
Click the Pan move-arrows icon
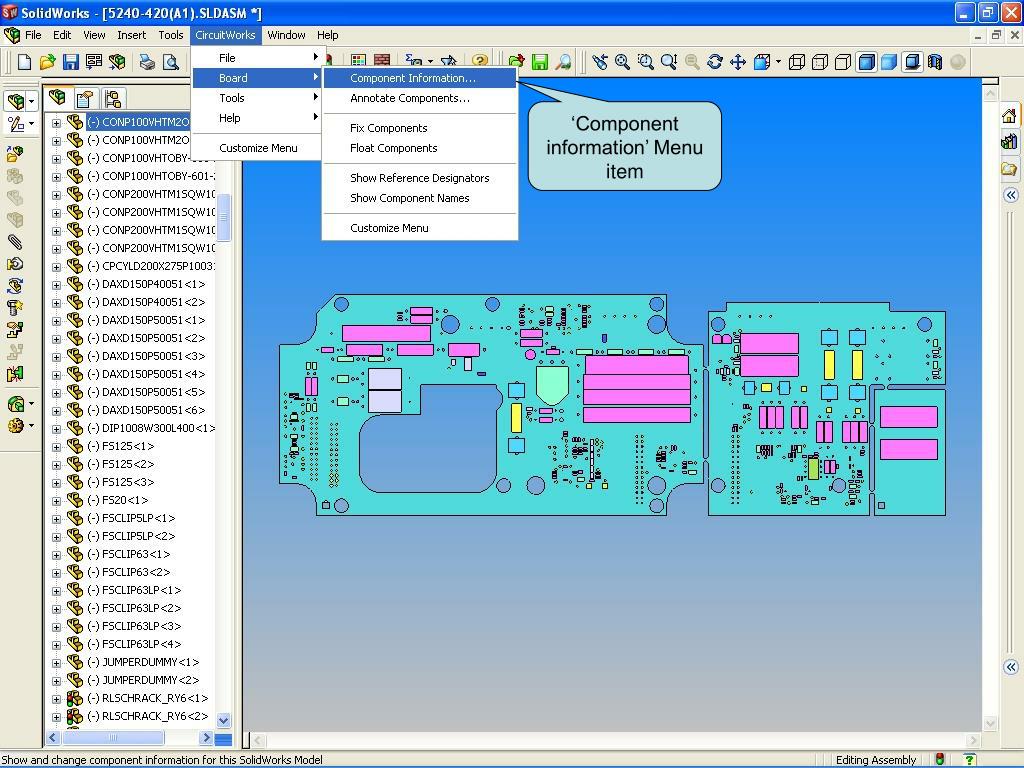tap(738, 62)
